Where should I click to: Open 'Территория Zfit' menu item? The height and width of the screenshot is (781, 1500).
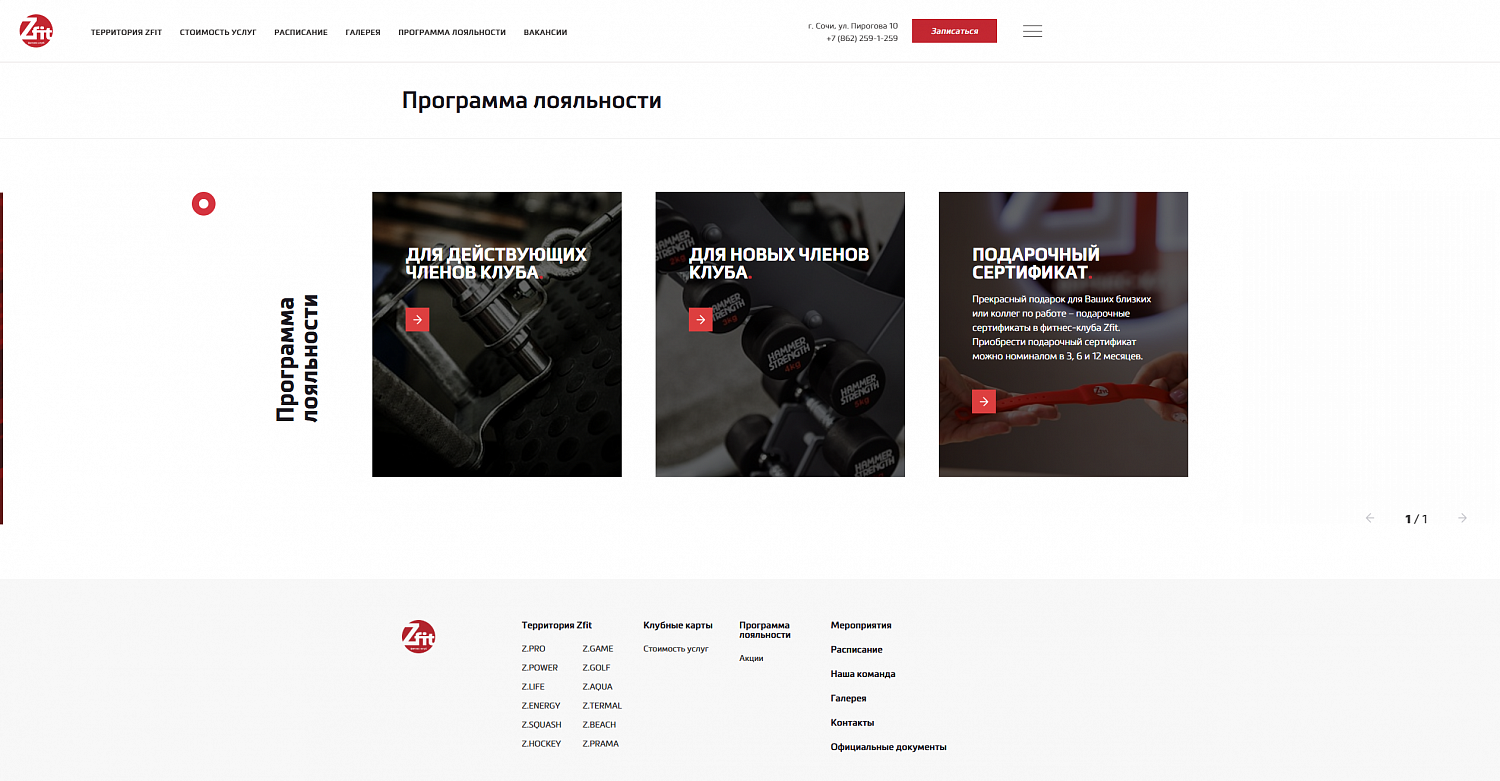126,32
